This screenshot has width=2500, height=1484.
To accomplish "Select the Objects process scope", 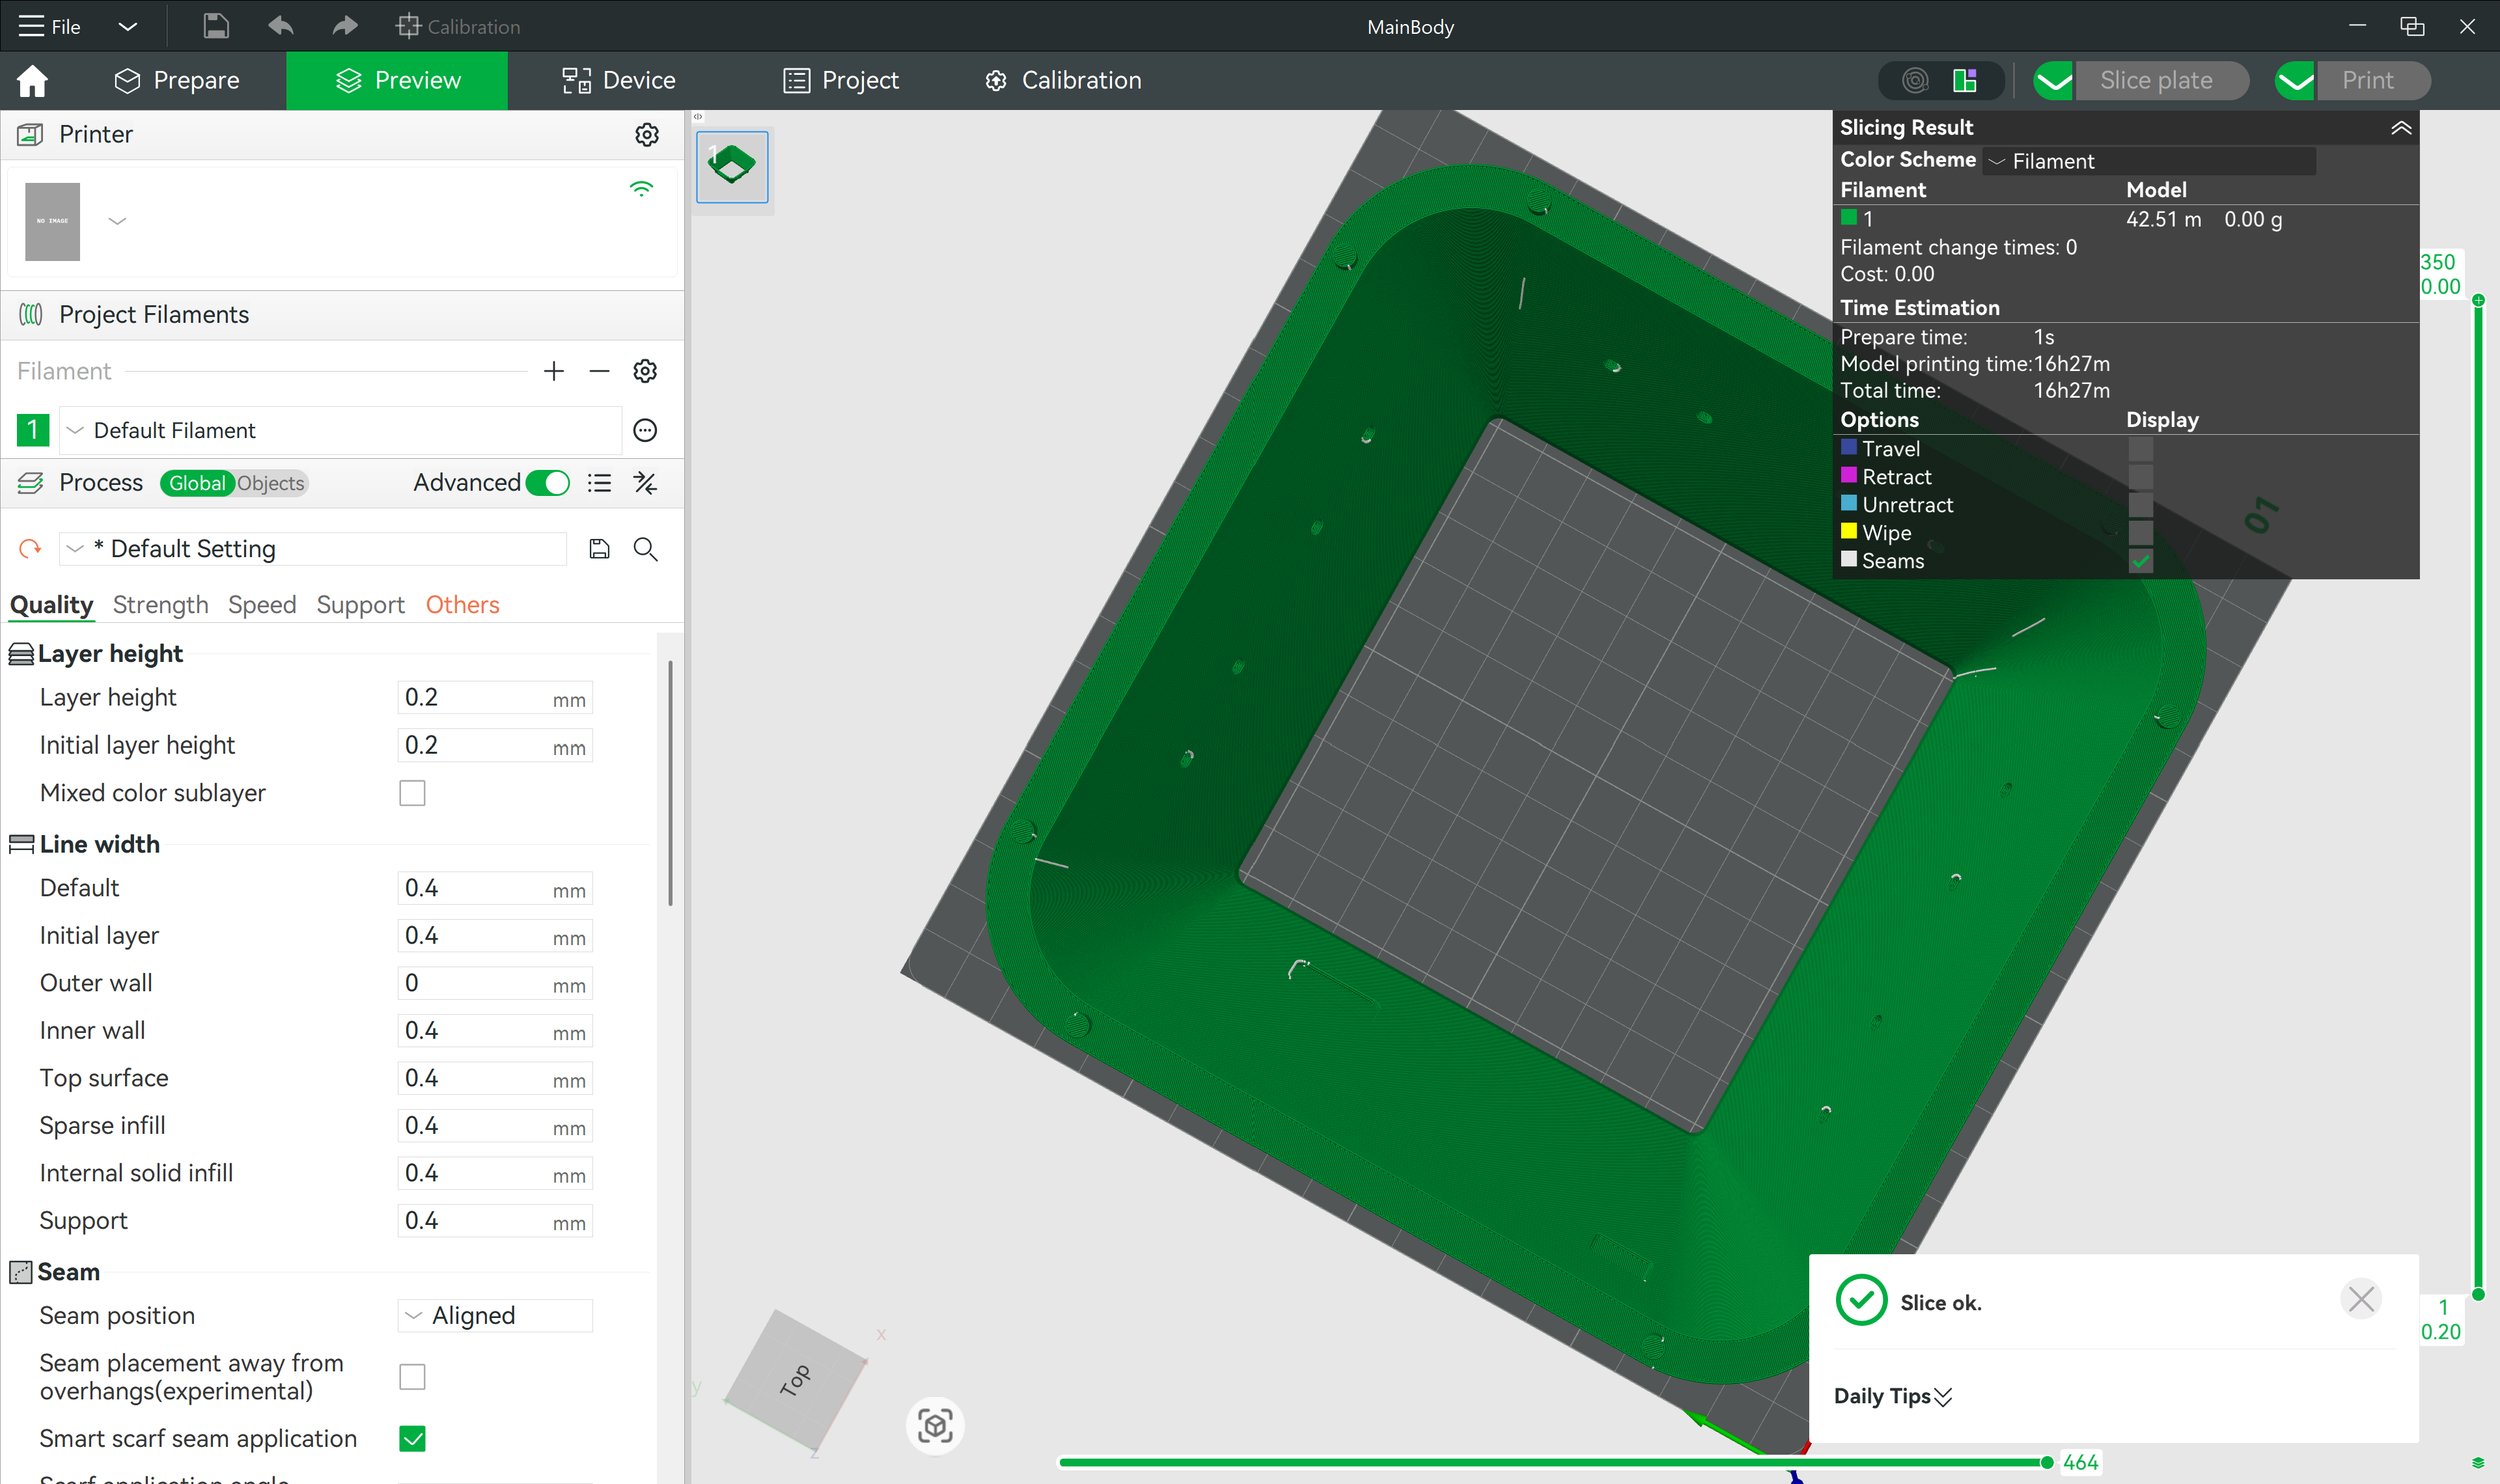I will click(271, 483).
